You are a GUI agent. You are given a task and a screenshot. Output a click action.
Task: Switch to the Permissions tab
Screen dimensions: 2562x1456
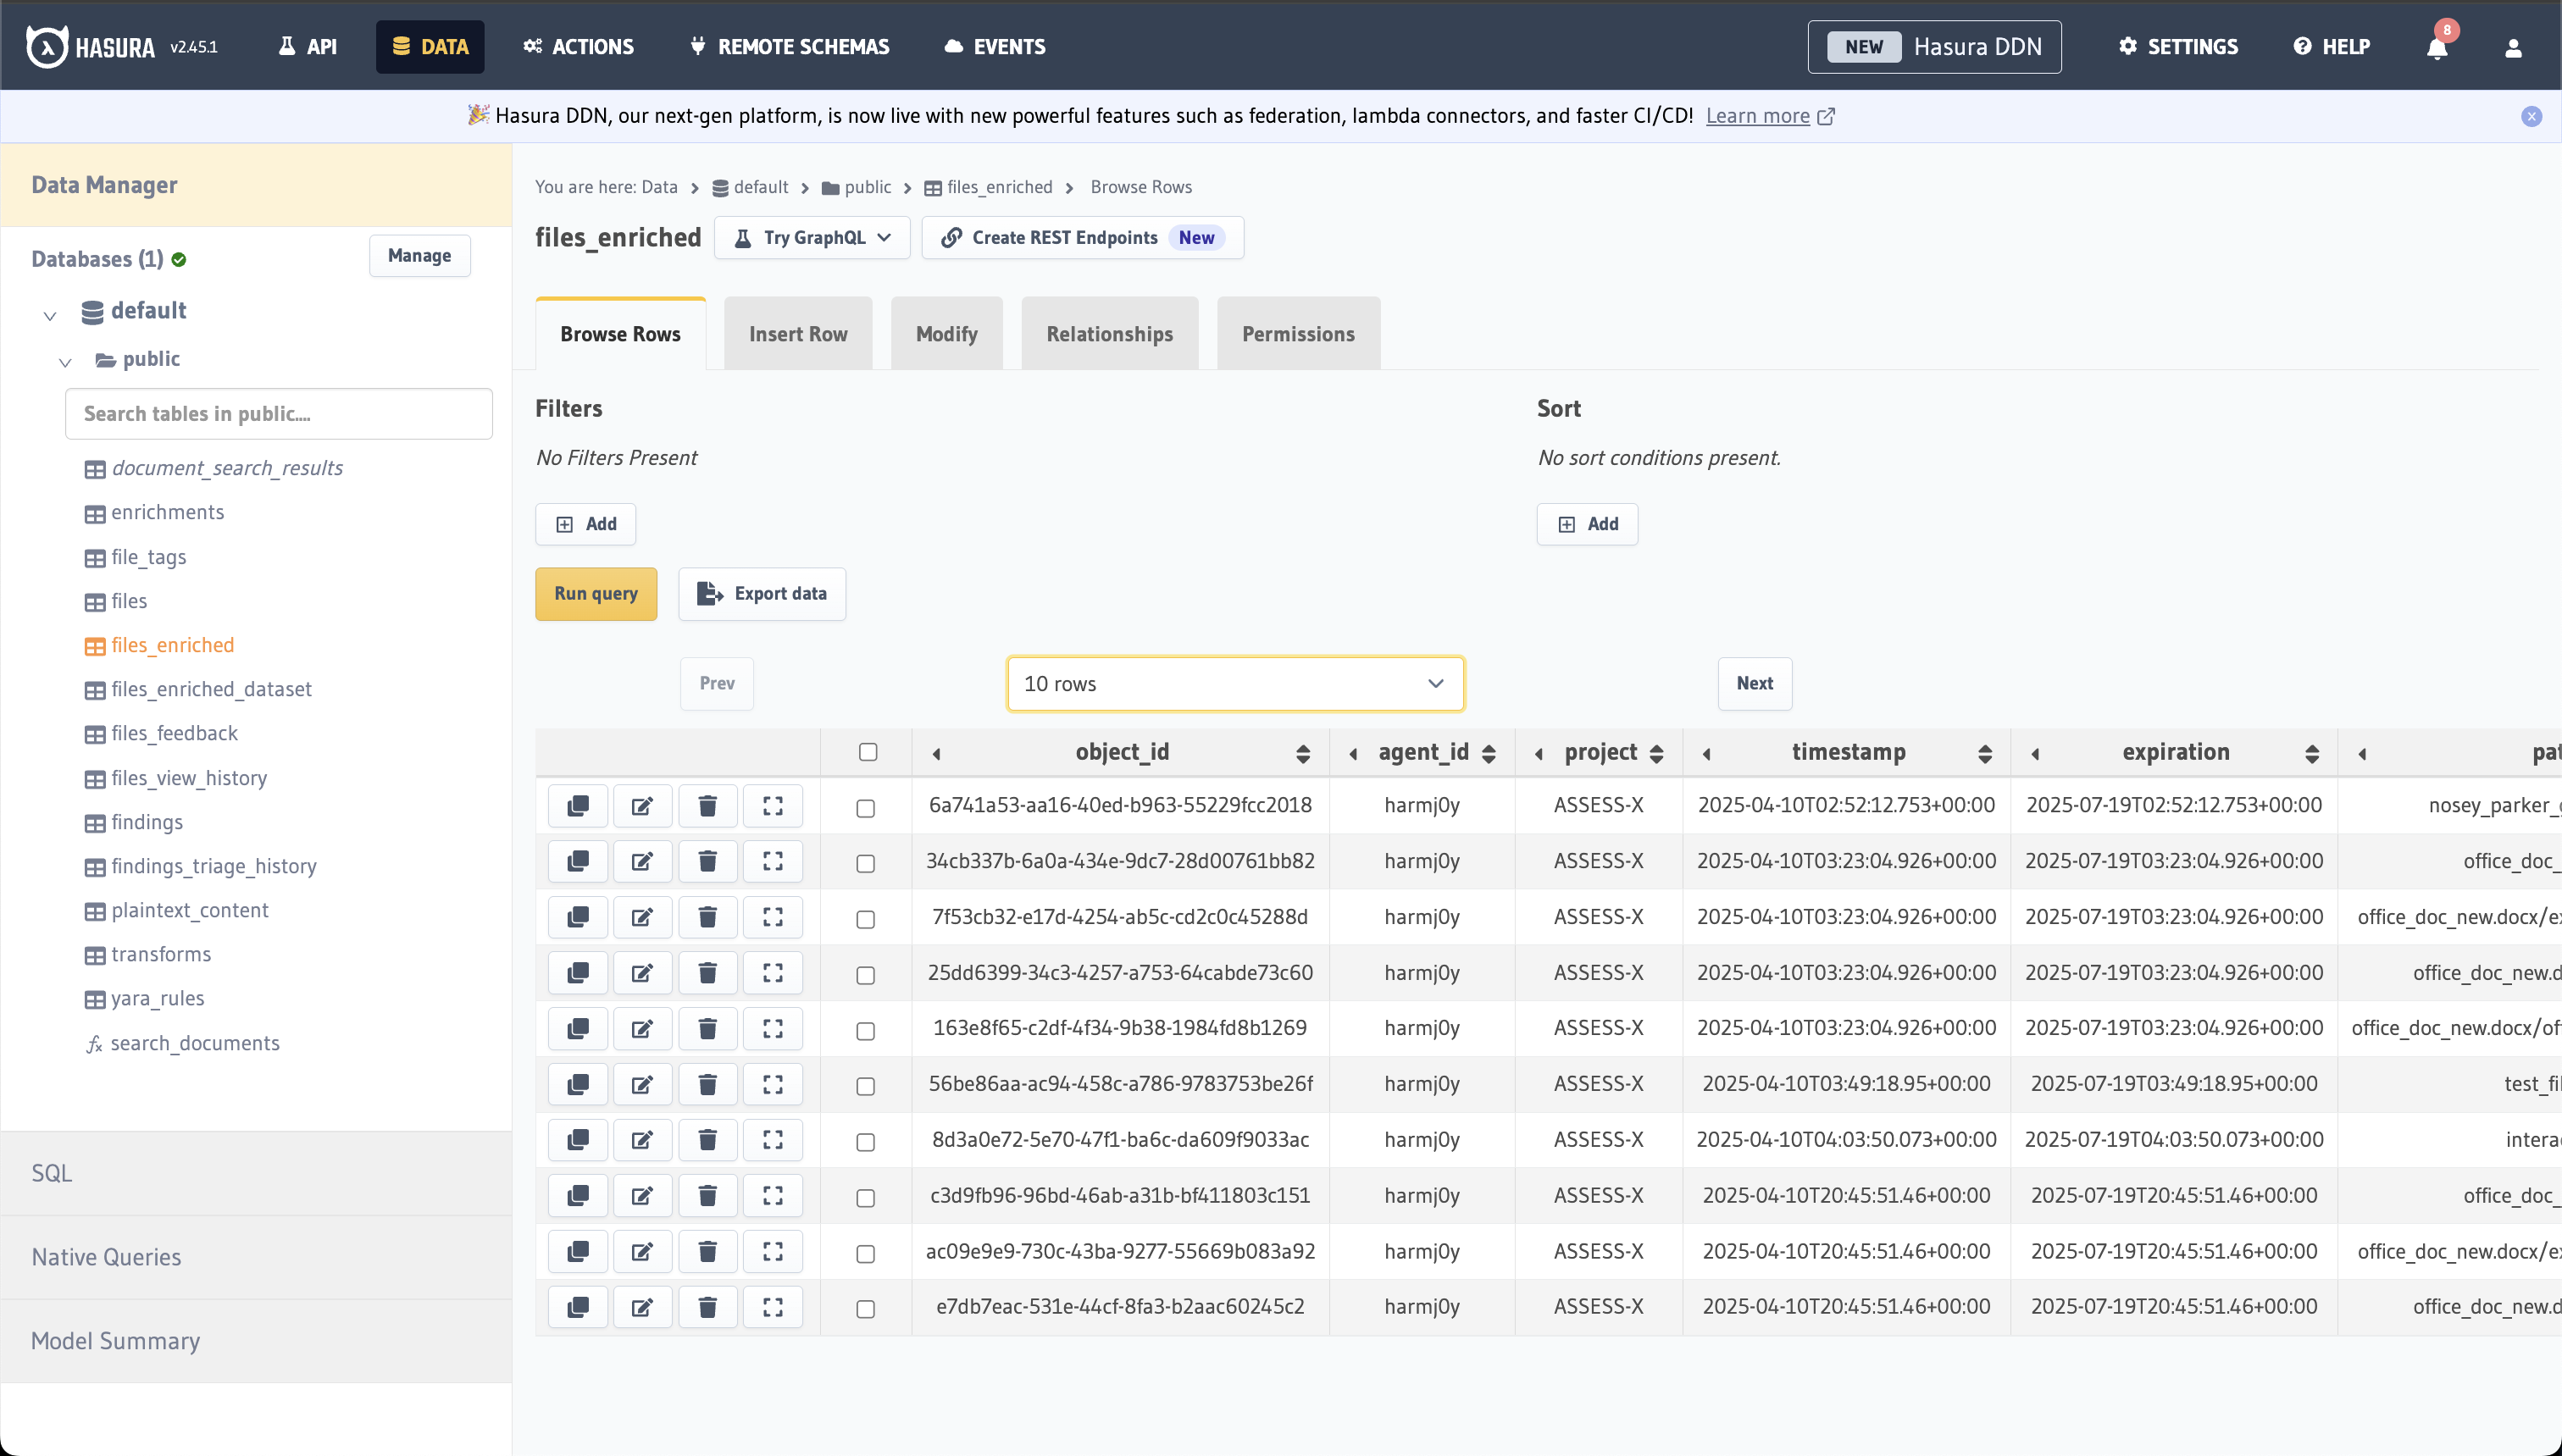(x=1297, y=334)
